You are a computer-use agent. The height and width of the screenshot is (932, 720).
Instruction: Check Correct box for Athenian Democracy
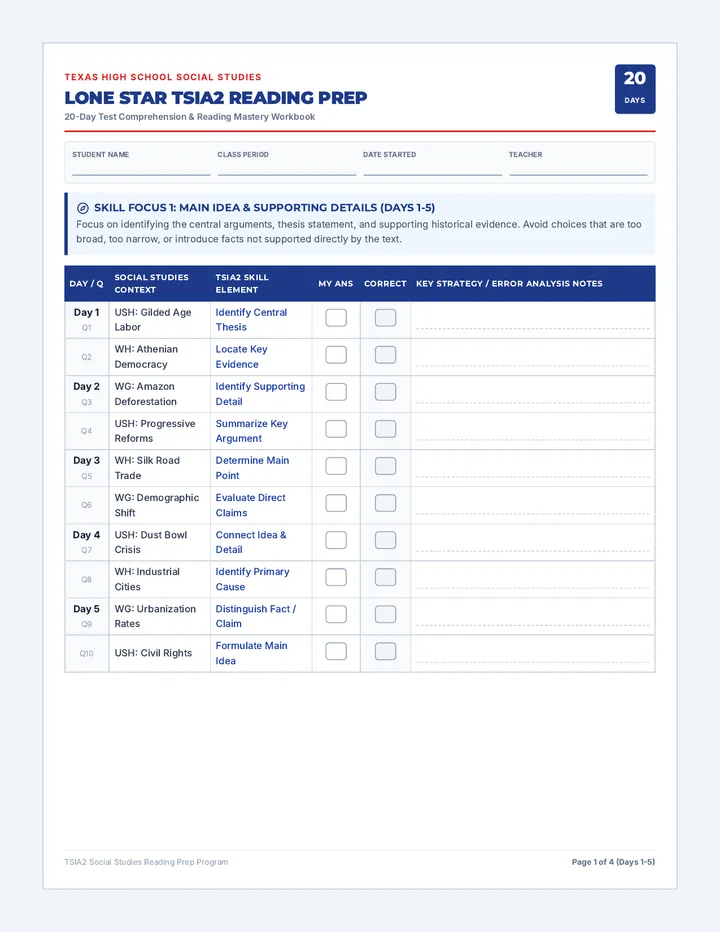pos(385,355)
